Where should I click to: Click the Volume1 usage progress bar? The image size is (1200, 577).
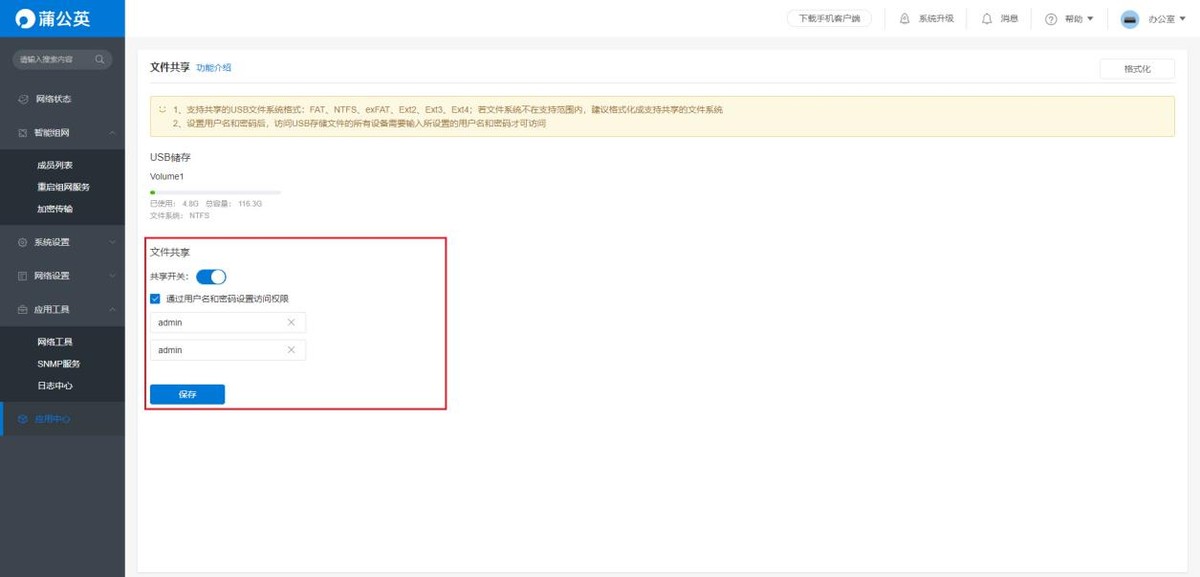[215, 191]
